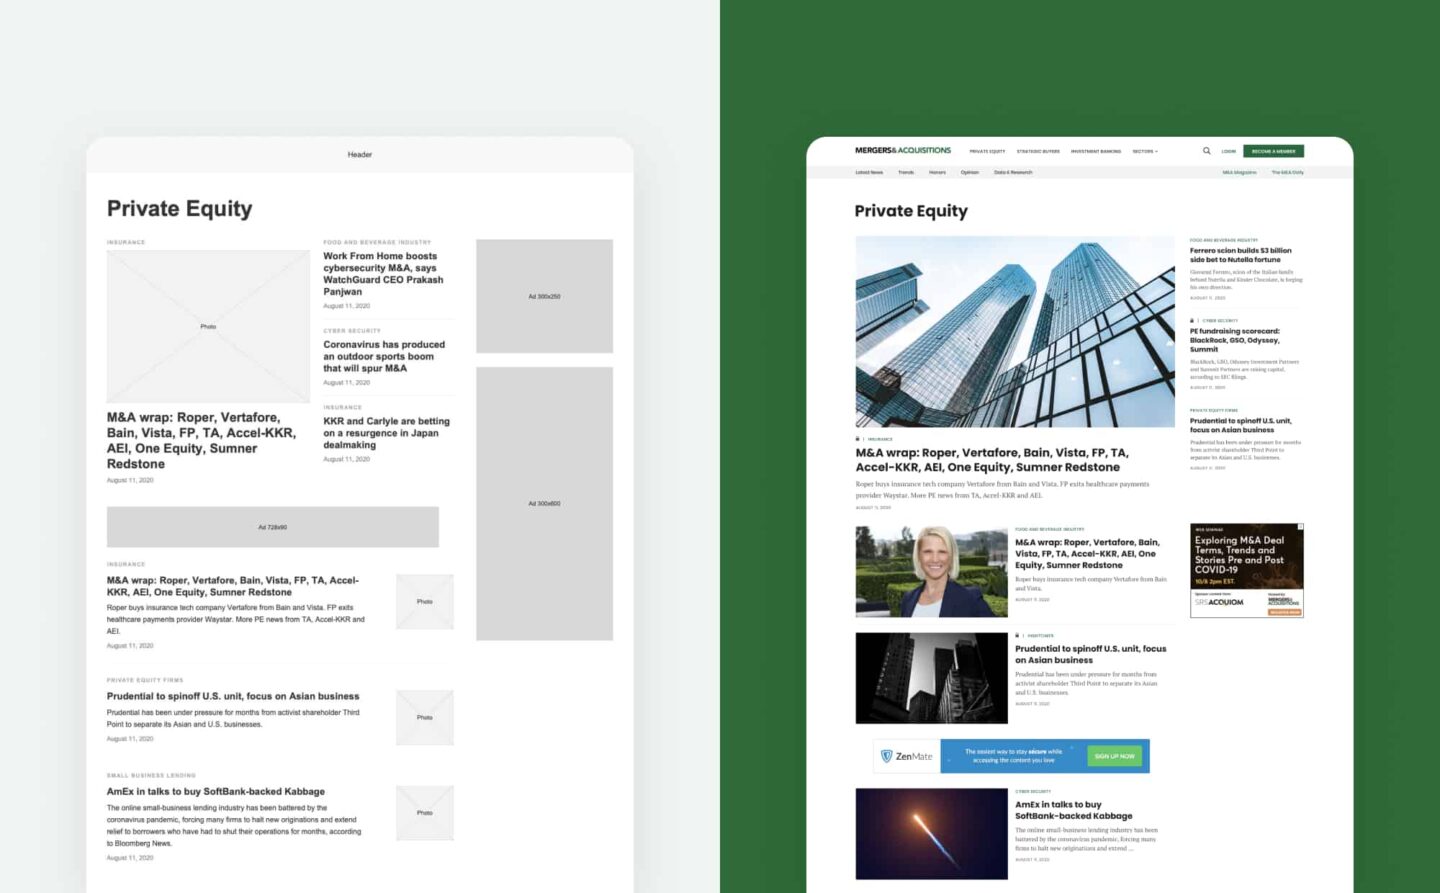Click the ZenMate shield logo in the banner
This screenshot has width=1440, height=893.
886,756
